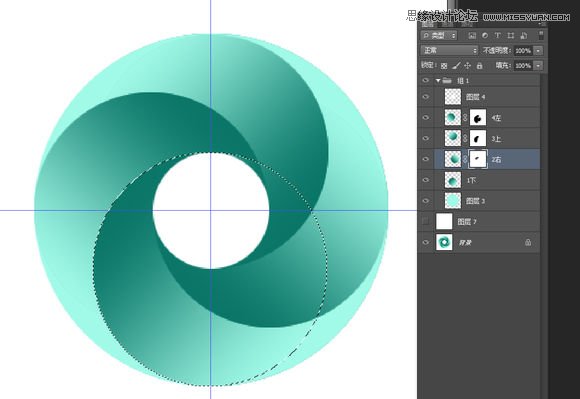Select mask thumbnail of layer 3上
Screen dimensions: 580x399
(478, 138)
